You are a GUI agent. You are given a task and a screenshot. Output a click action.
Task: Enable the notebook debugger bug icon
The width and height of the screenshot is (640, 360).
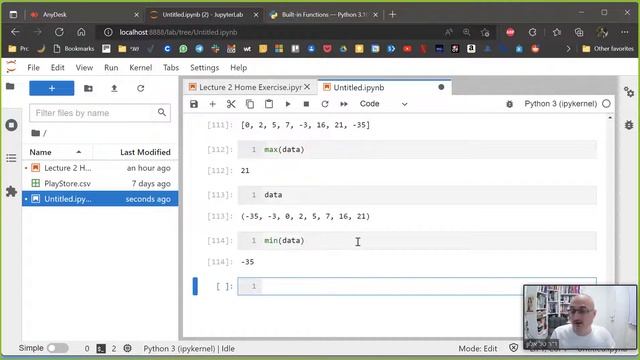click(509, 104)
